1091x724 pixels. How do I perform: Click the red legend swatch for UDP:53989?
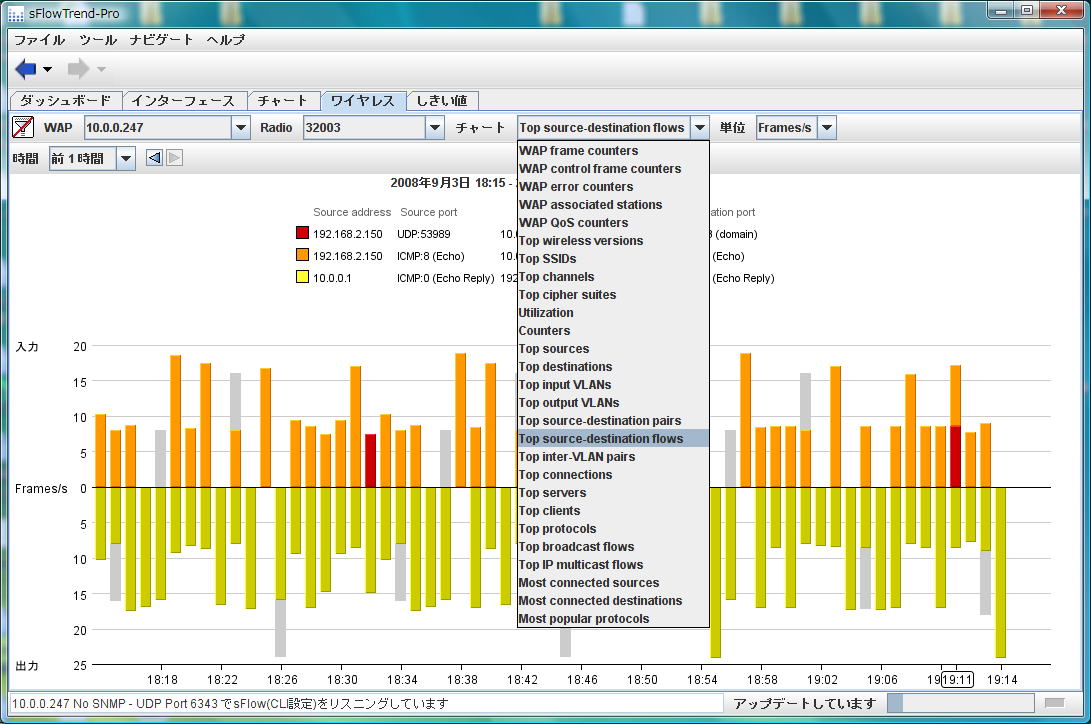coord(302,234)
